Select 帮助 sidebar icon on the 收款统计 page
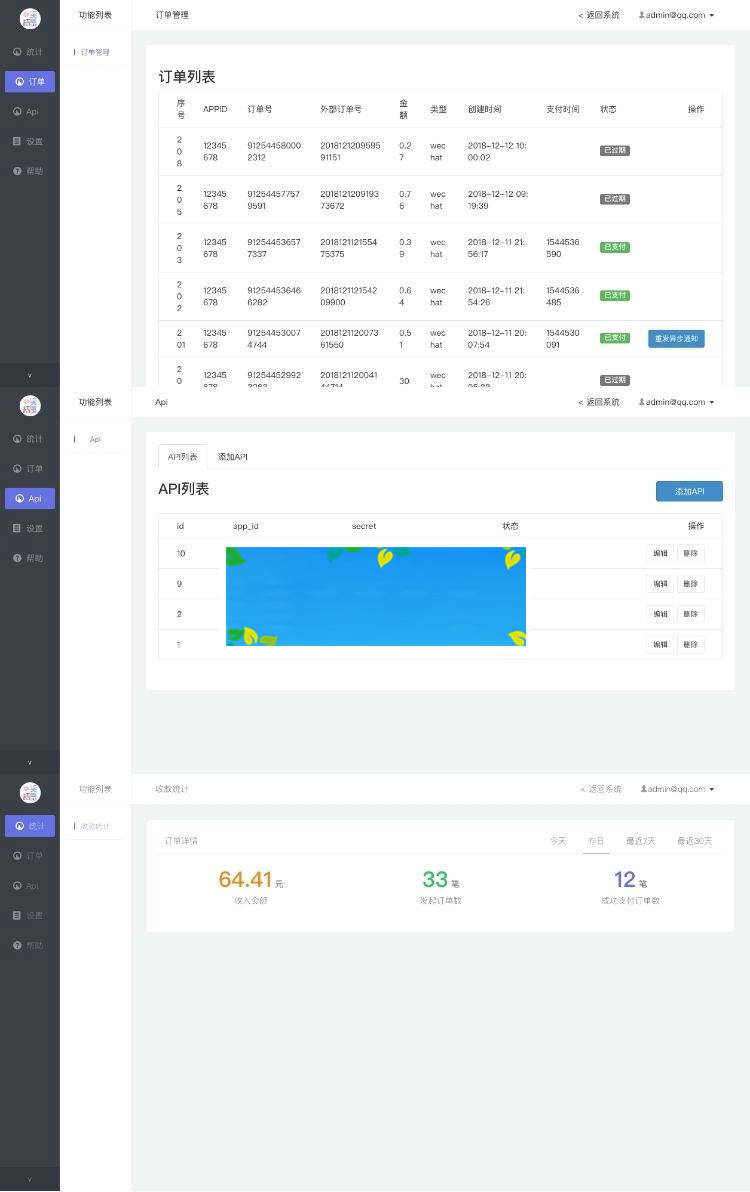Image resolution: width=750 pixels, height=1192 pixels. 17,946
